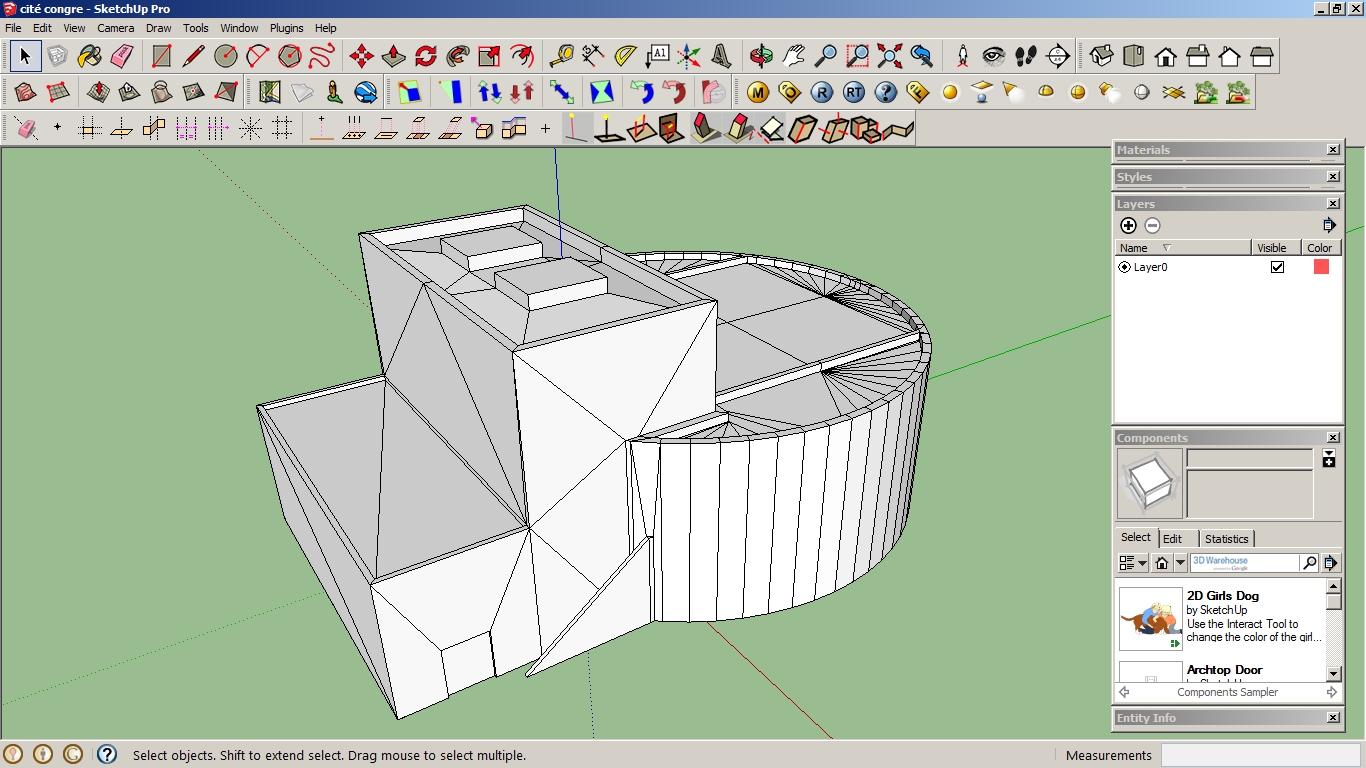Select the Walk footprints tool

(1026, 56)
